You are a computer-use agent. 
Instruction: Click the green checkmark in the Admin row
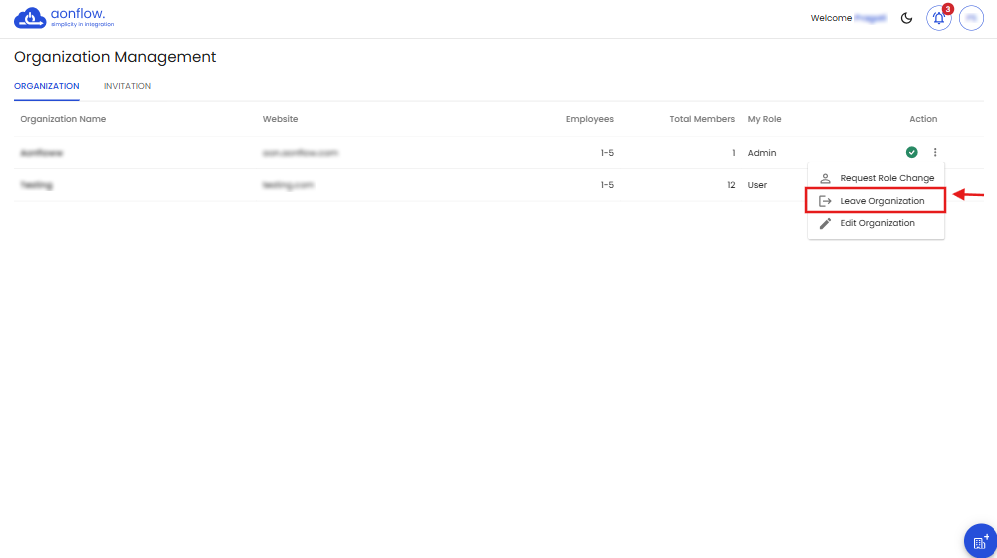click(911, 152)
